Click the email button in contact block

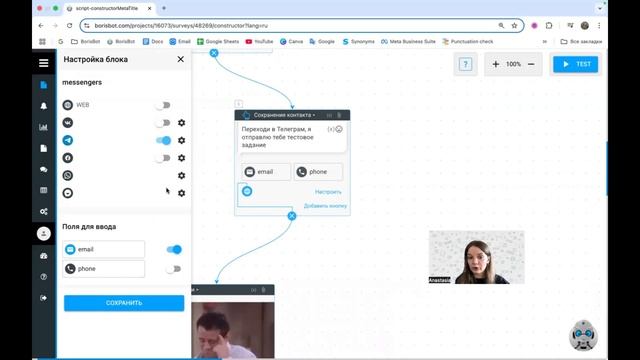point(266,172)
